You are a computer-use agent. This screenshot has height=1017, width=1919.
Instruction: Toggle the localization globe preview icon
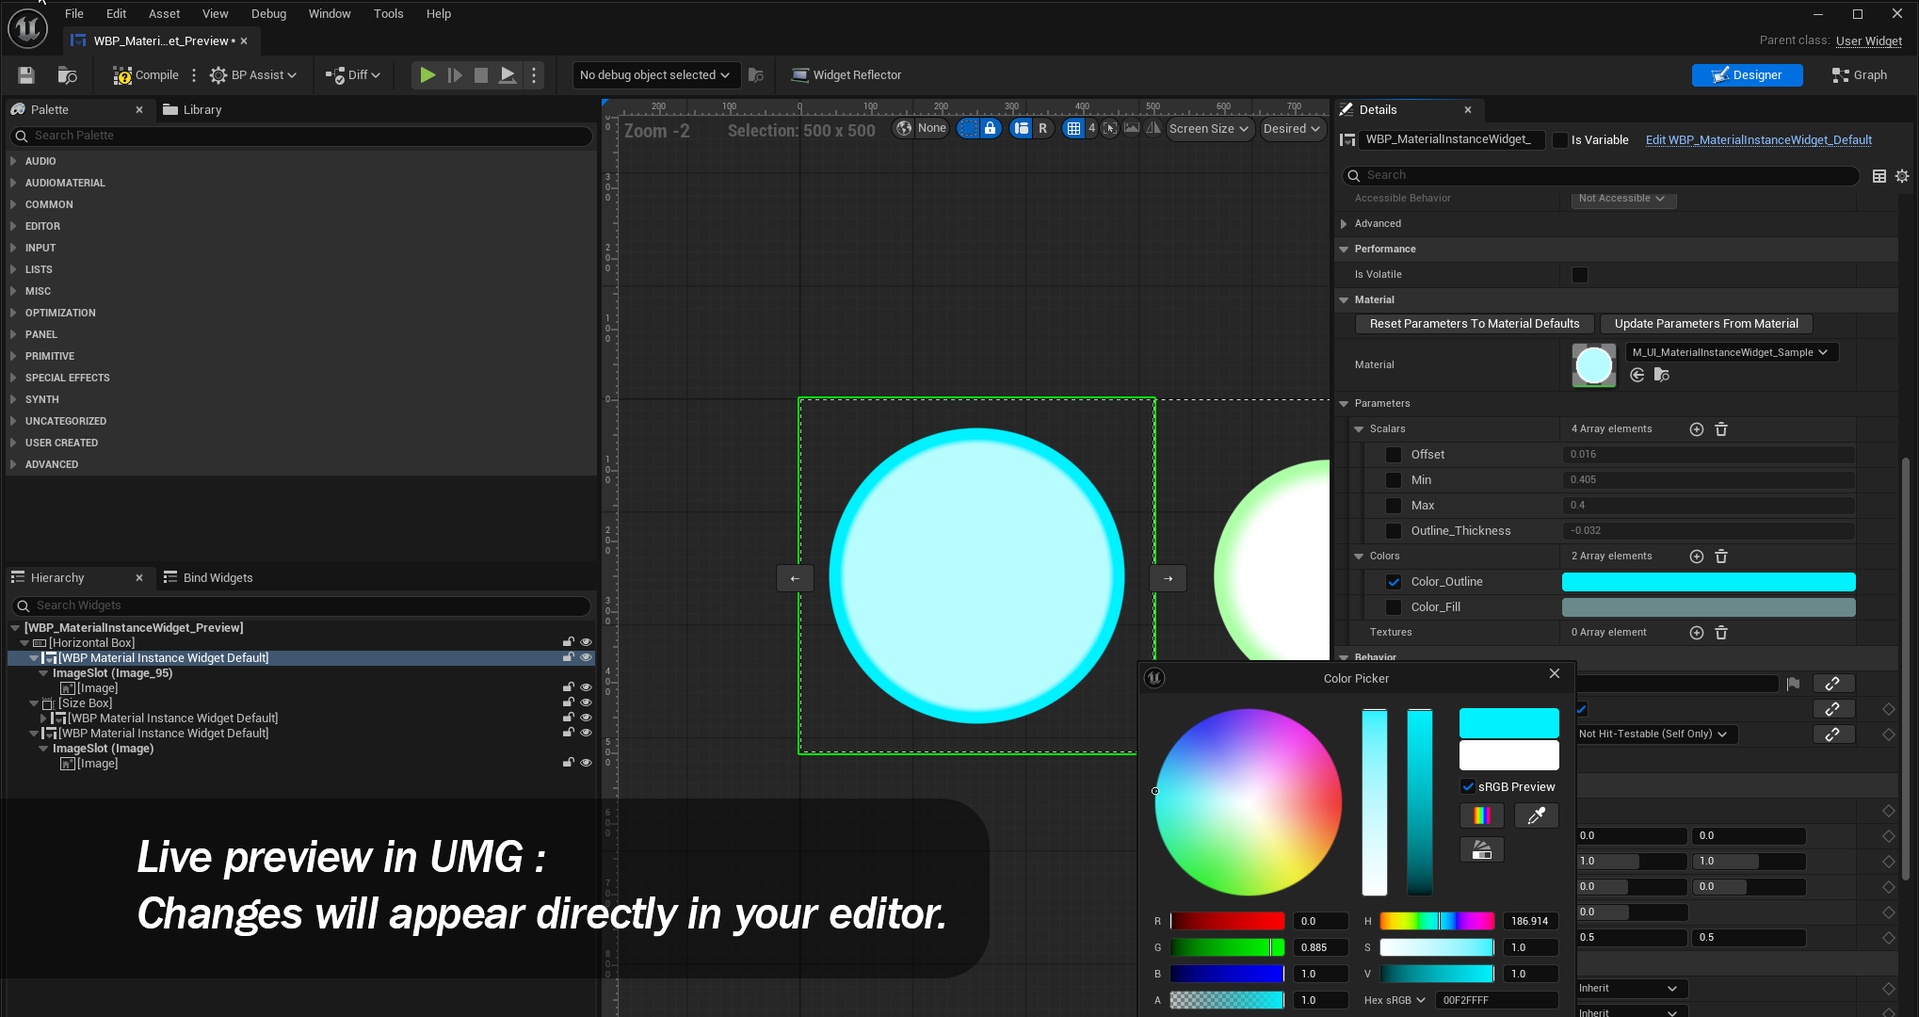pos(904,128)
